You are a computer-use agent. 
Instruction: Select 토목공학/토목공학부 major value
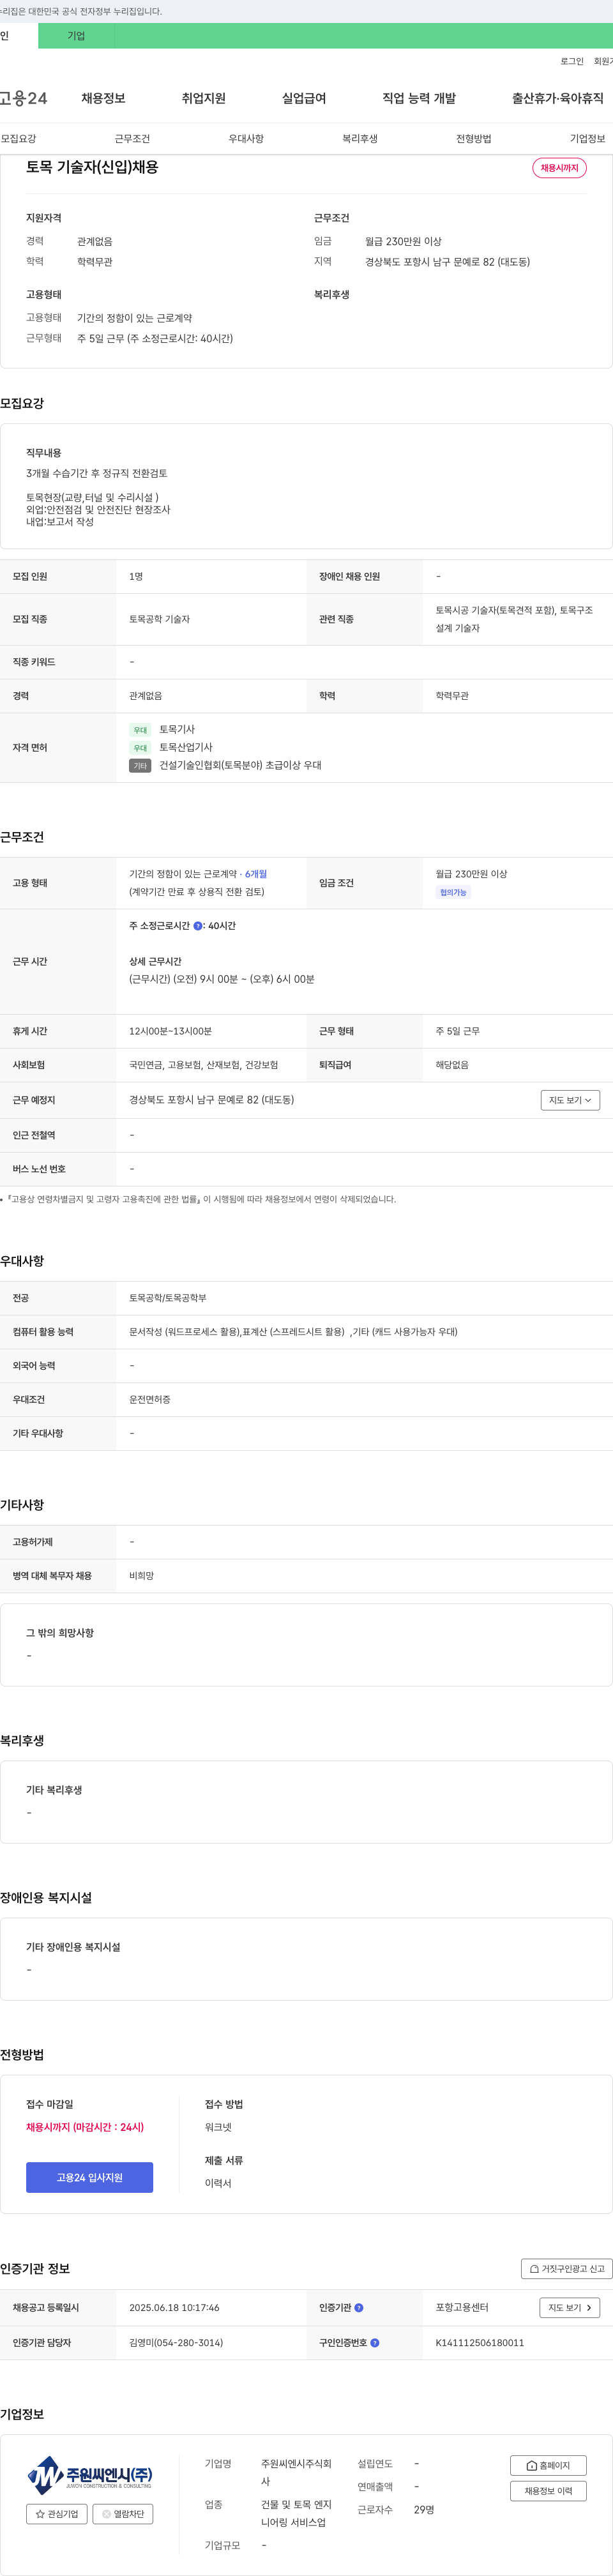click(167, 1298)
